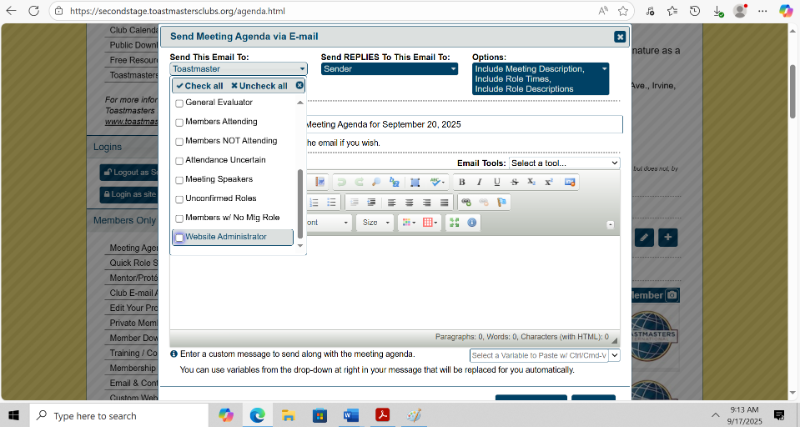Click the blue About editor info icon

471,222
